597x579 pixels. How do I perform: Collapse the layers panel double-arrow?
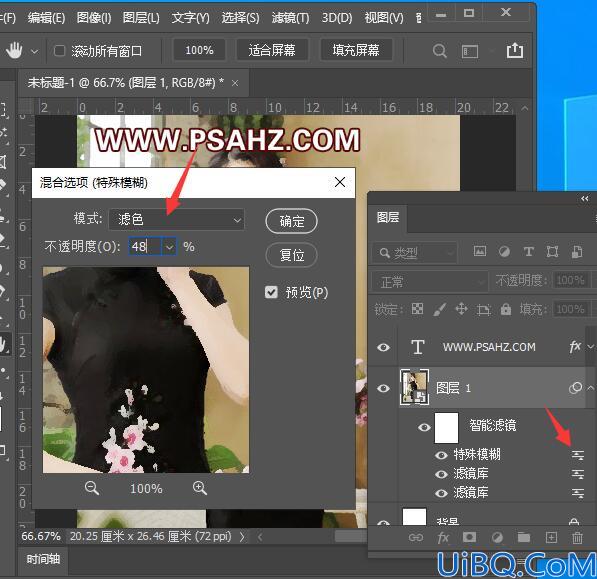tap(585, 198)
